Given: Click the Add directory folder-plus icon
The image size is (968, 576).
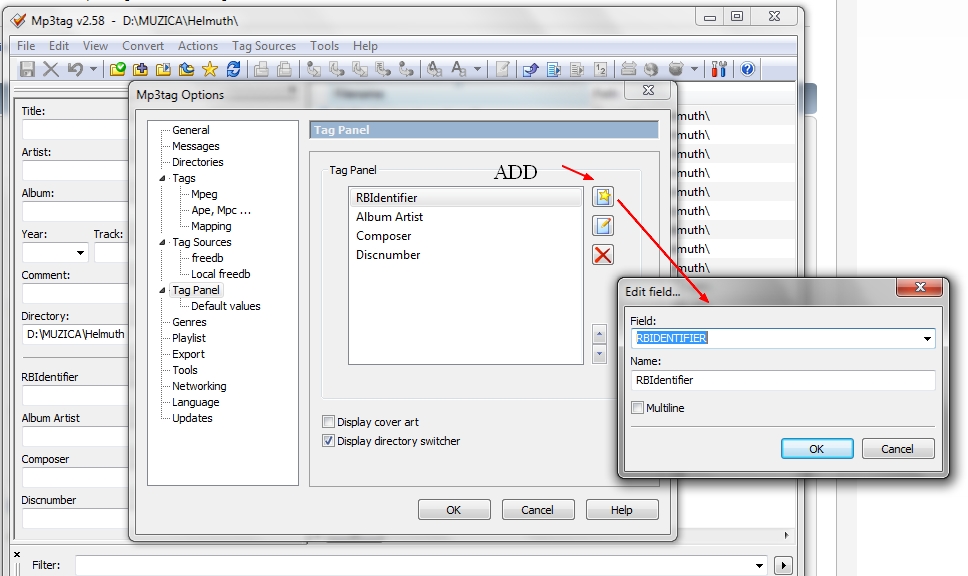Looking at the screenshot, I should (140, 69).
